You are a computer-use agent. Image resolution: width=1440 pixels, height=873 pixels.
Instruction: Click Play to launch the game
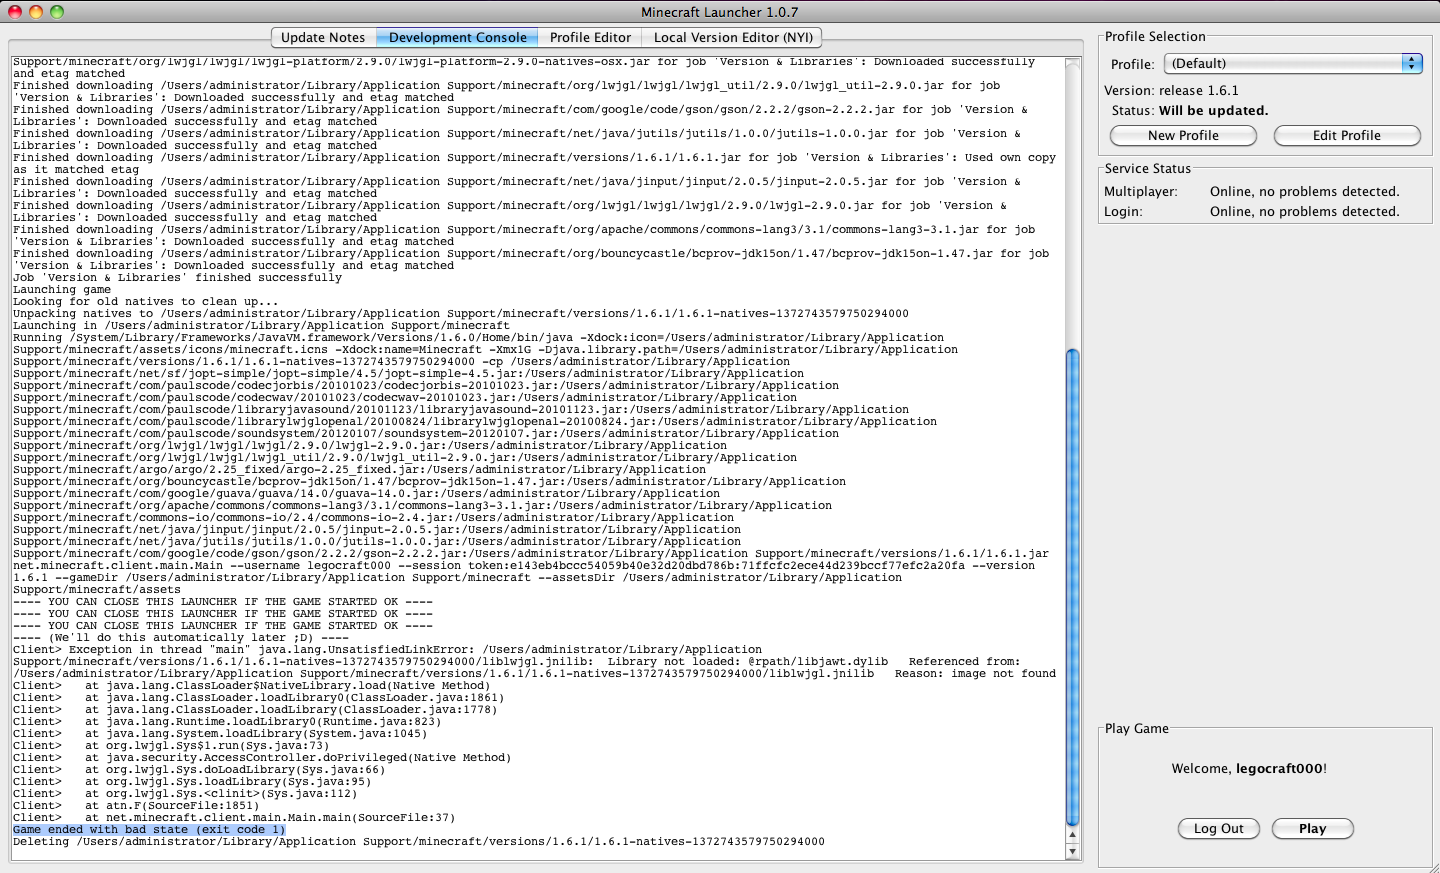(x=1312, y=829)
